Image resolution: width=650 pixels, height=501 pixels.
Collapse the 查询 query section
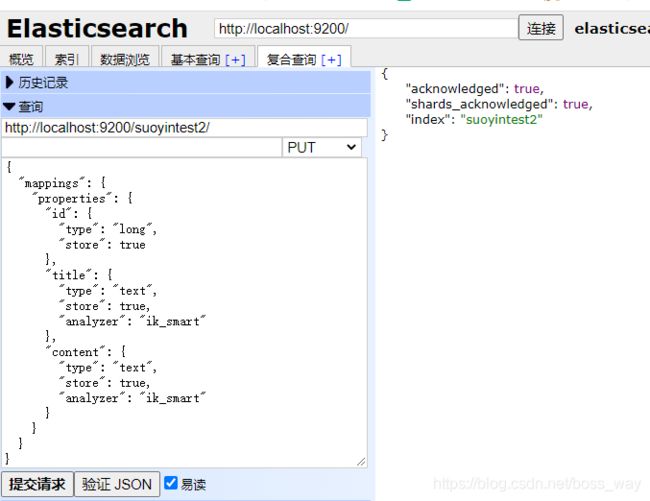pos(185,106)
